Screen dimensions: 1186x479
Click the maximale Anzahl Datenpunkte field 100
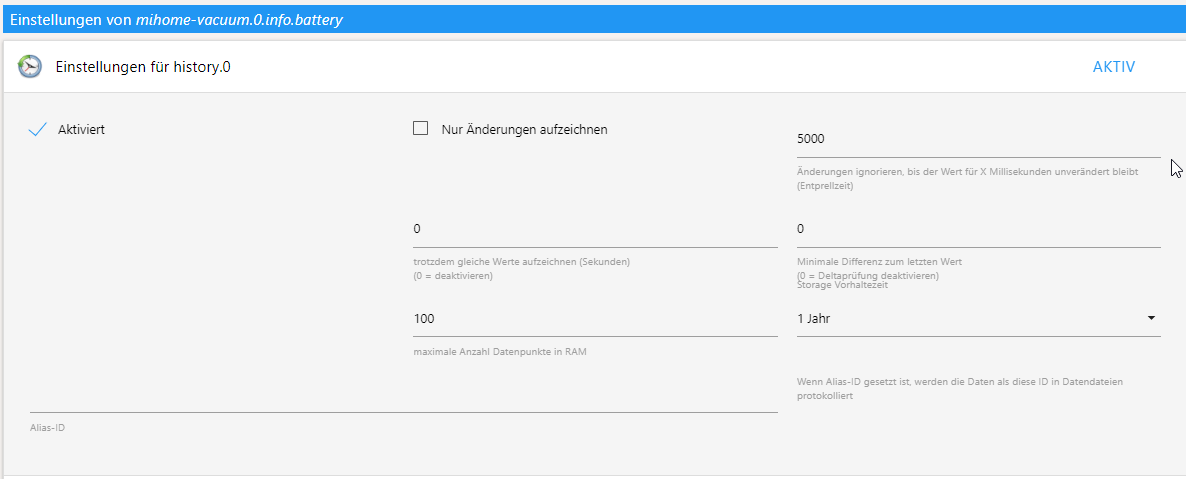pos(595,319)
